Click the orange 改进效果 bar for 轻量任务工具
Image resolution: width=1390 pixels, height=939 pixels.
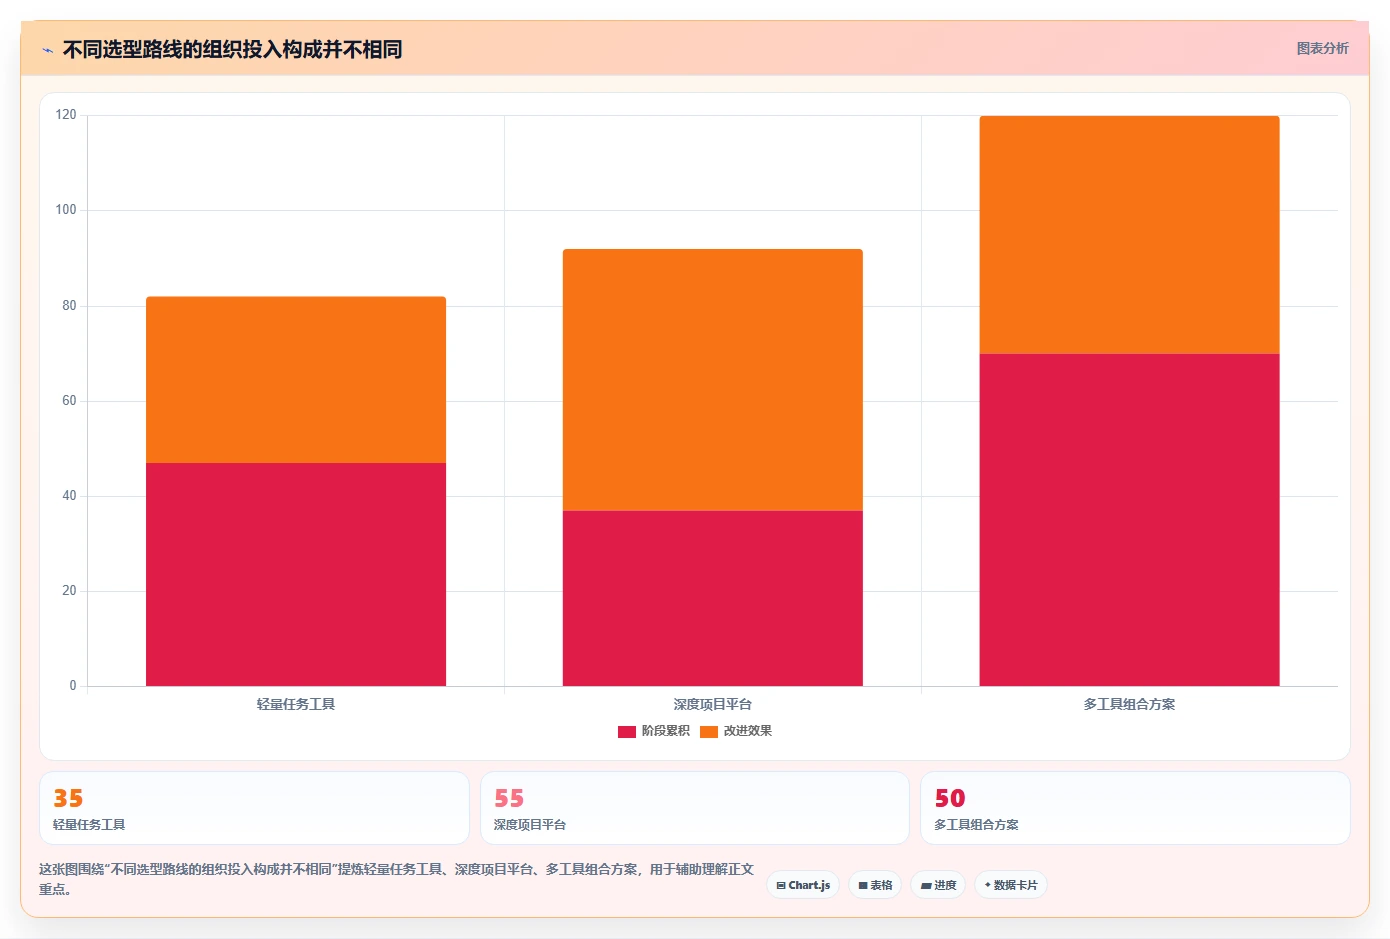point(296,380)
